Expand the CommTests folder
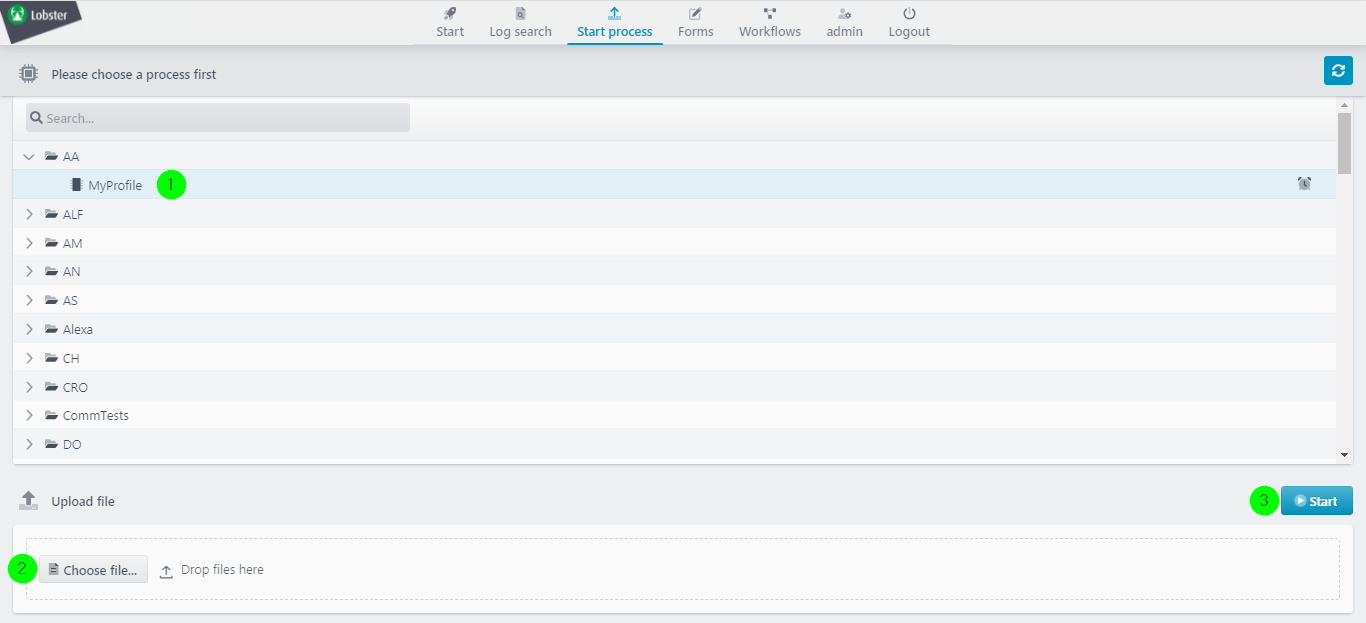The height and width of the screenshot is (623, 1366). pos(29,415)
